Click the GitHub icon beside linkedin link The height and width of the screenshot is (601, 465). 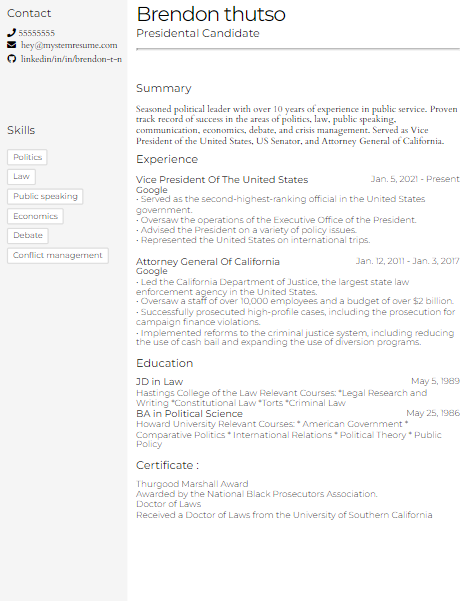pyautogui.click(x=12, y=59)
